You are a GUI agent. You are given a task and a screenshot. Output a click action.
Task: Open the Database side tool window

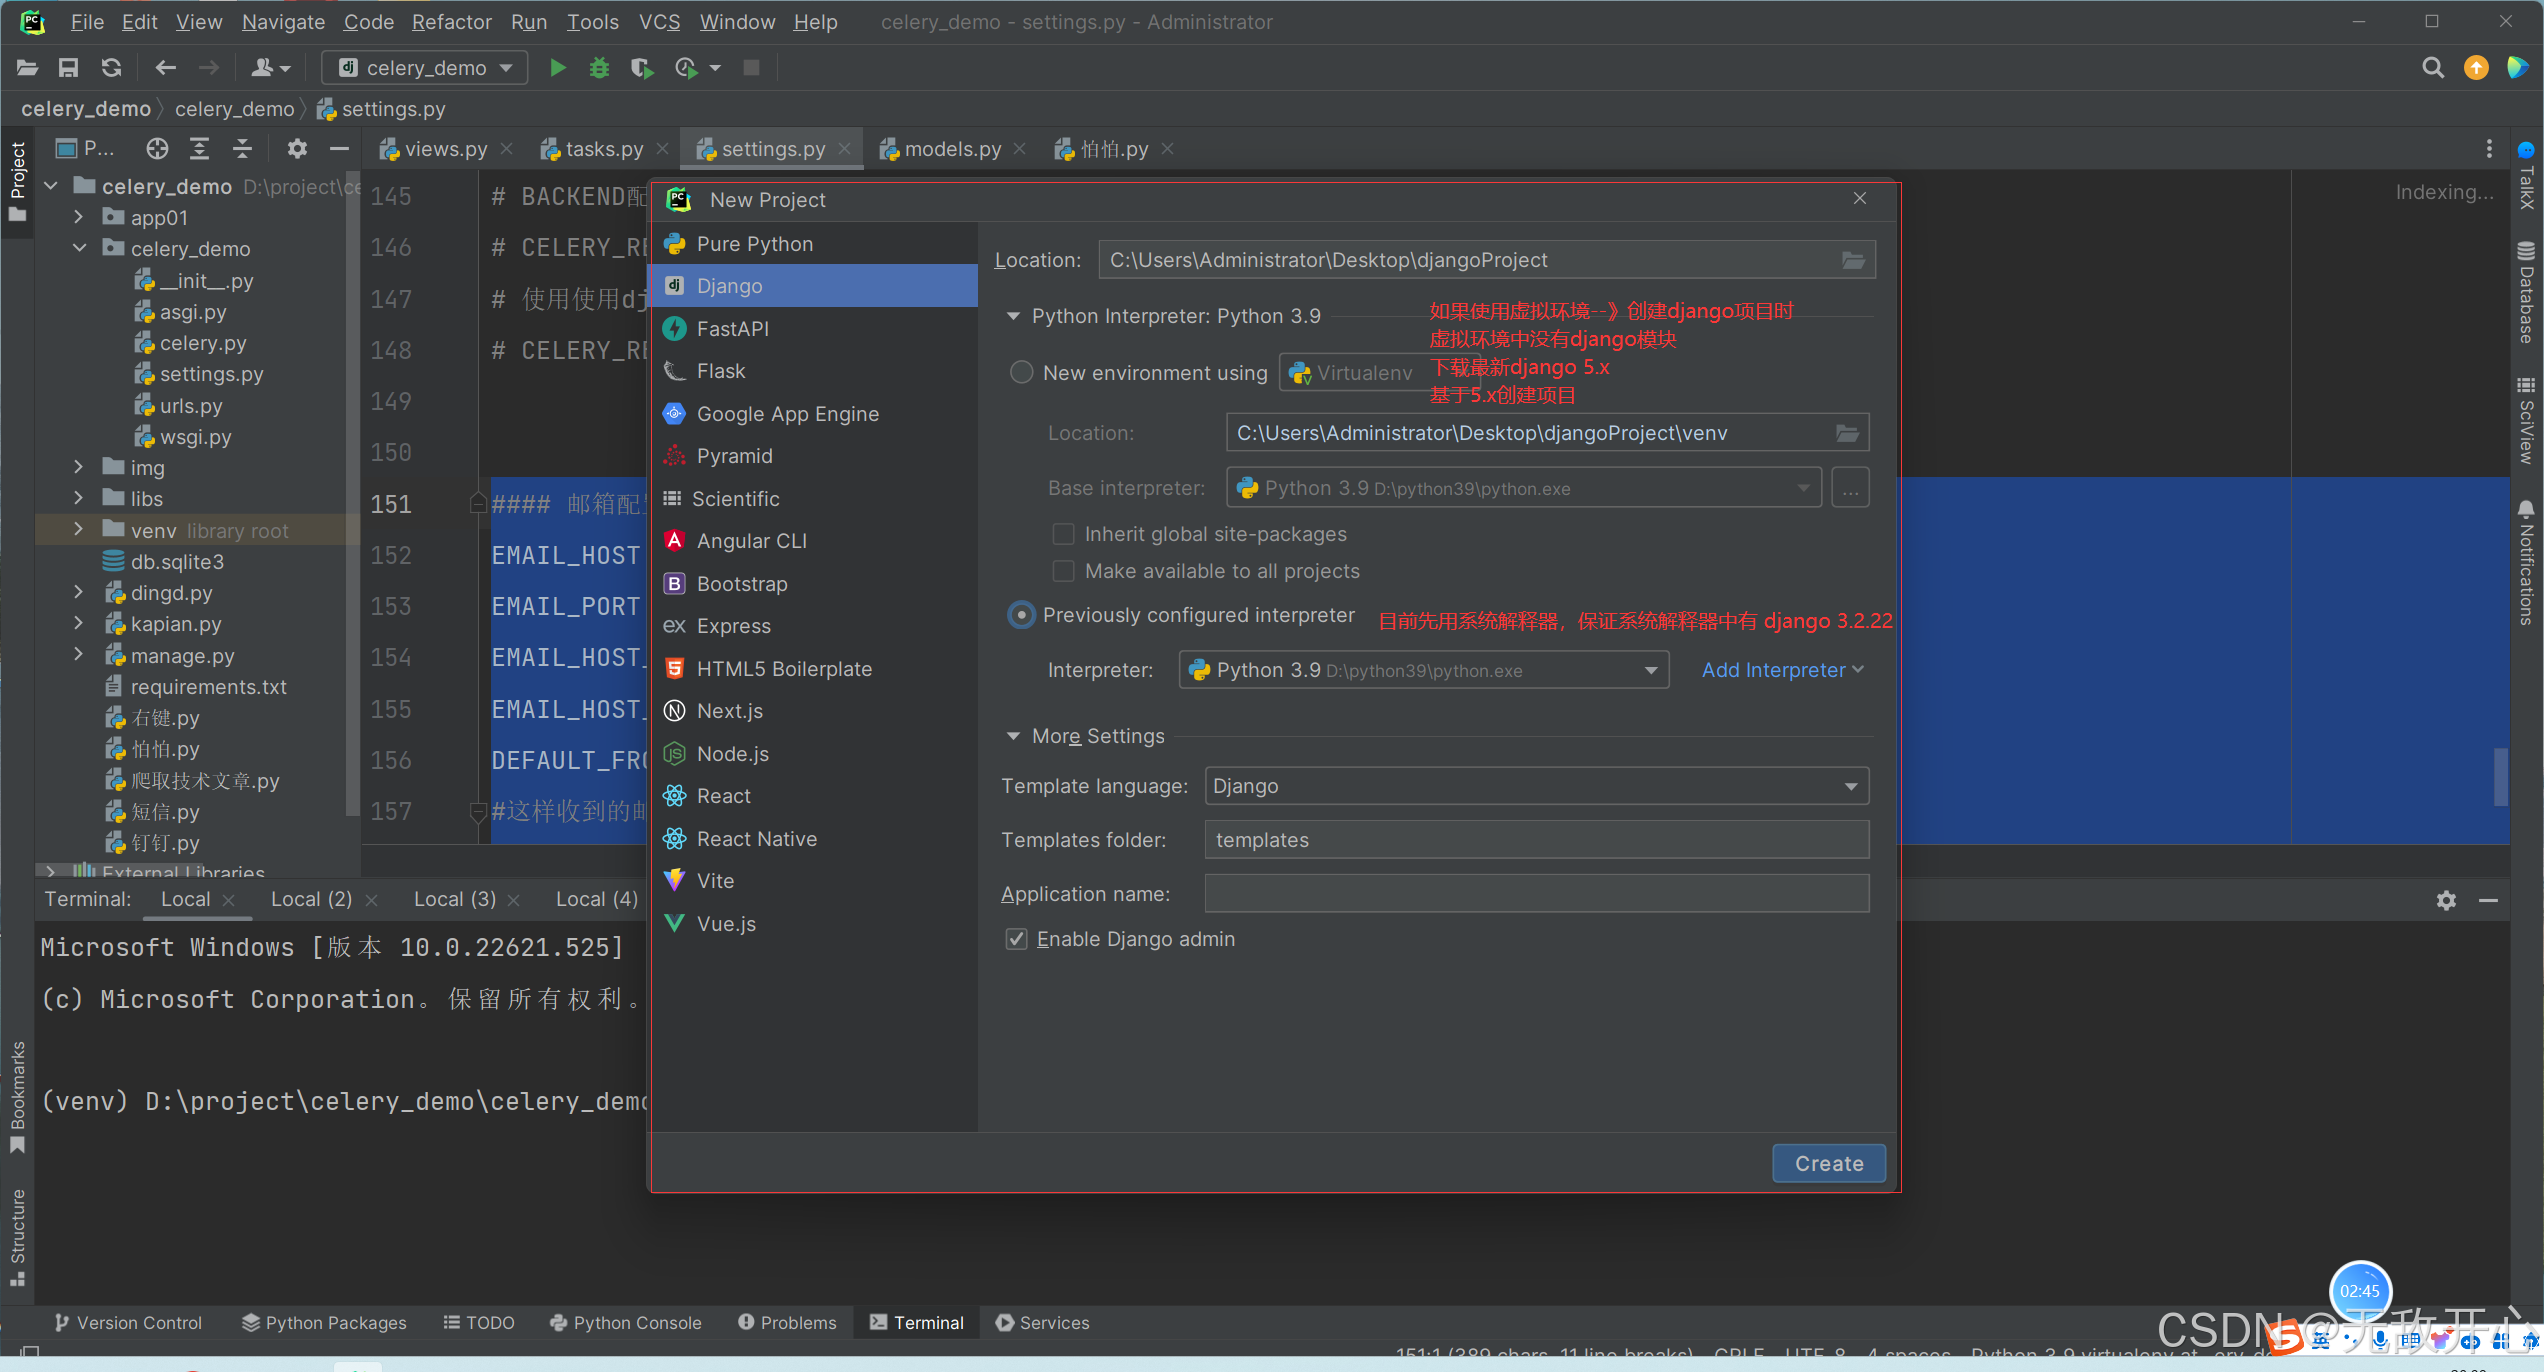(x=2526, y=292)
